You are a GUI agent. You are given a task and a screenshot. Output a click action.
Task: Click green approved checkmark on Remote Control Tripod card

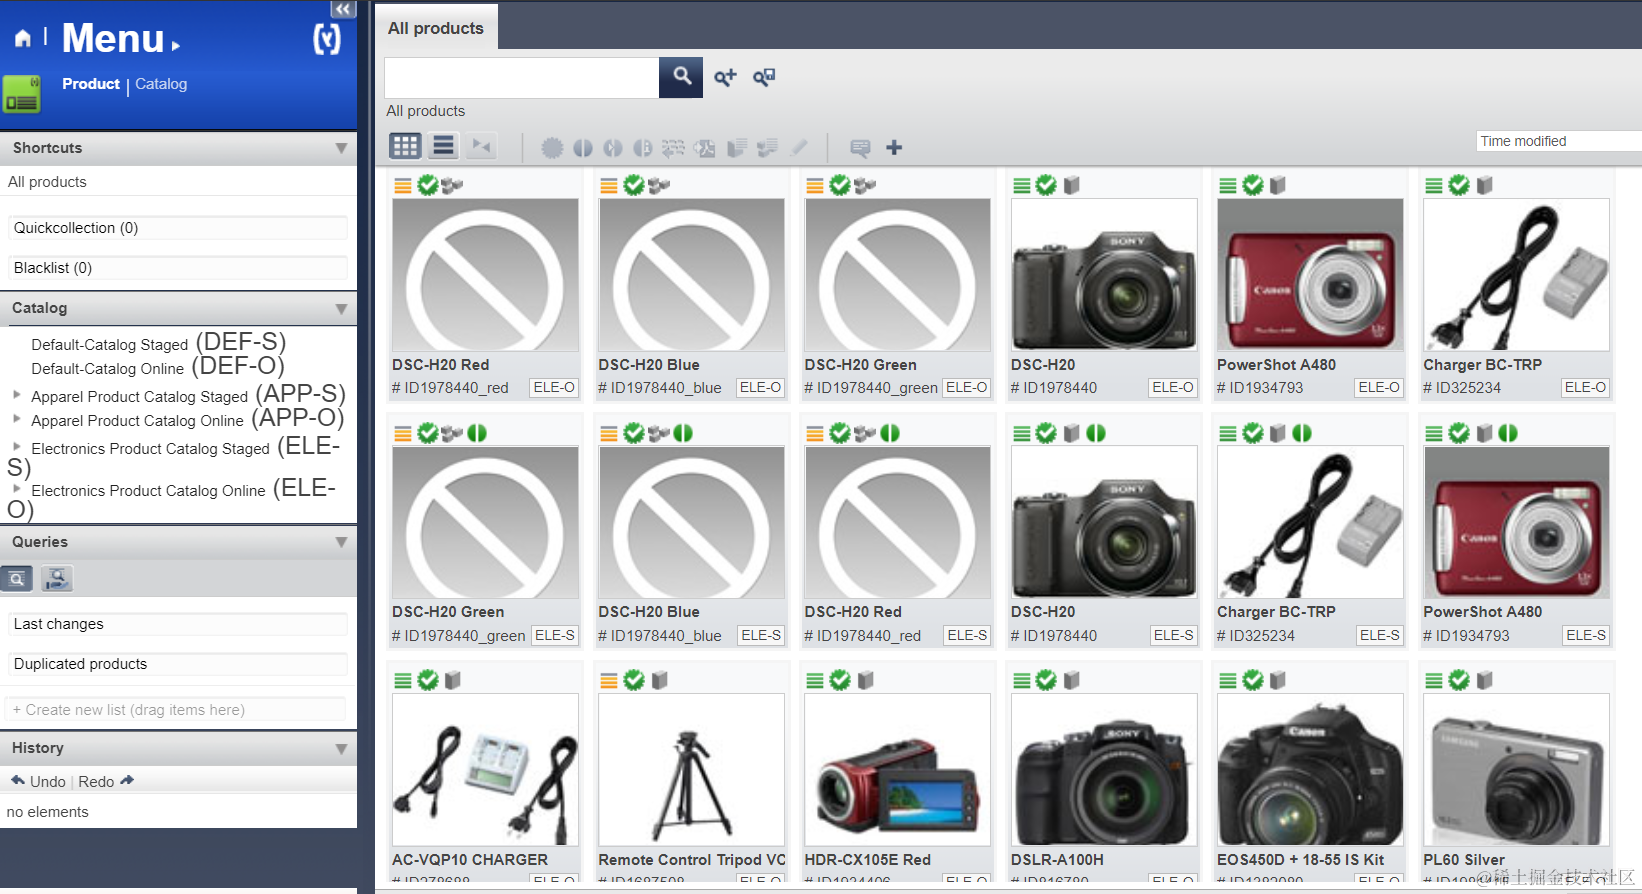pos(634,680)
